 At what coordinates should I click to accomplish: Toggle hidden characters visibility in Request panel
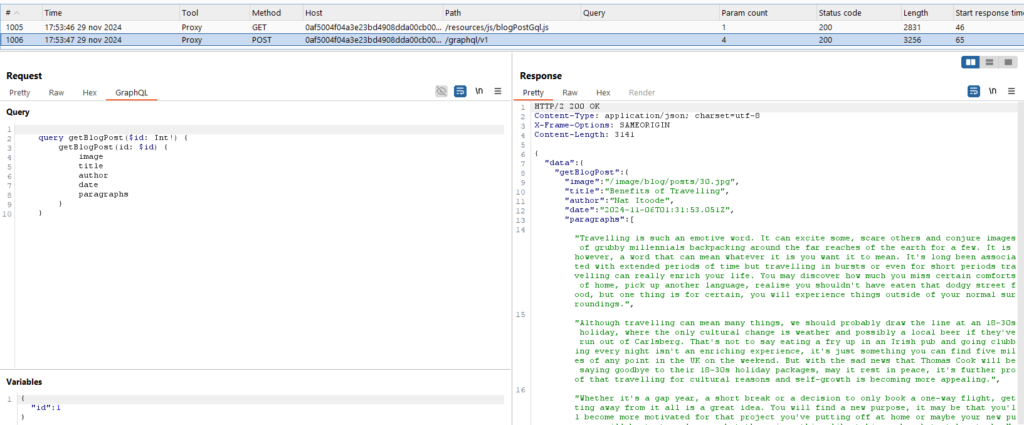[x=441, y=91]
